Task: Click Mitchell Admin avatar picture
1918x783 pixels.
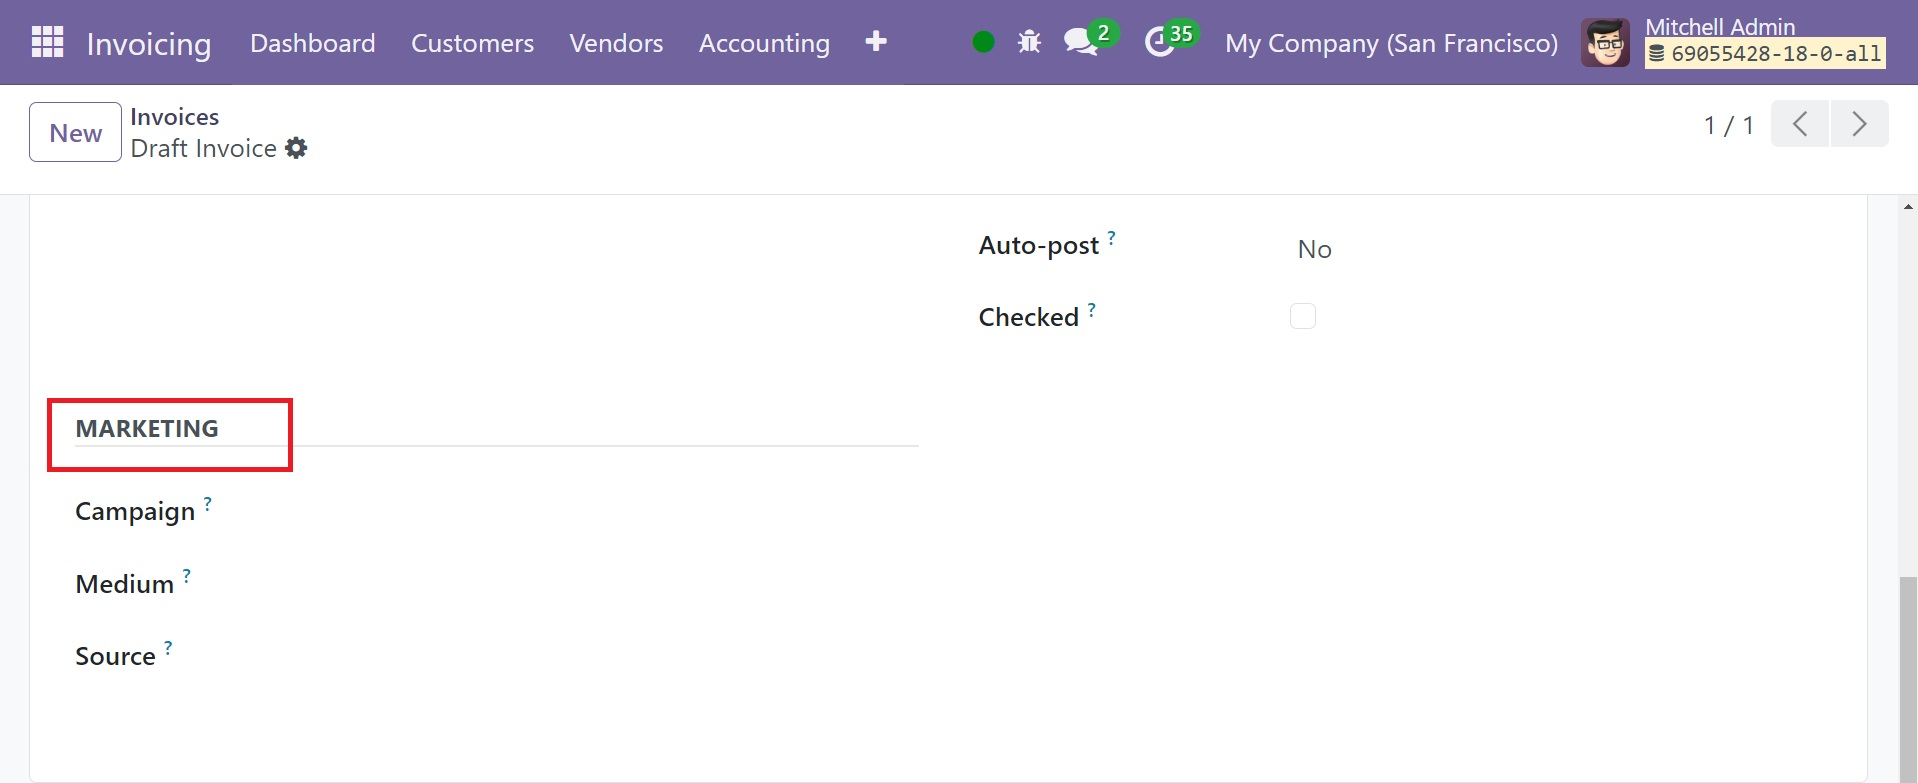Action: (1605, 43)
